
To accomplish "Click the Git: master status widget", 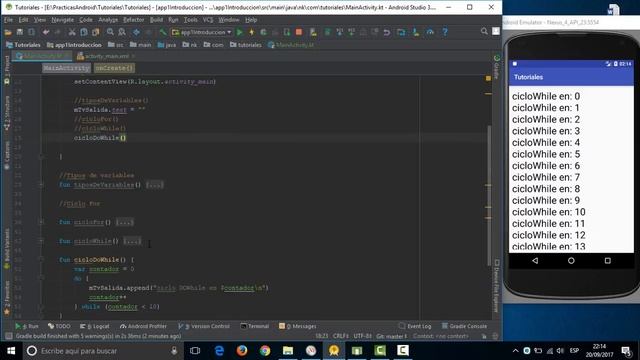I will pyautogui.click(x=392, y=336).
